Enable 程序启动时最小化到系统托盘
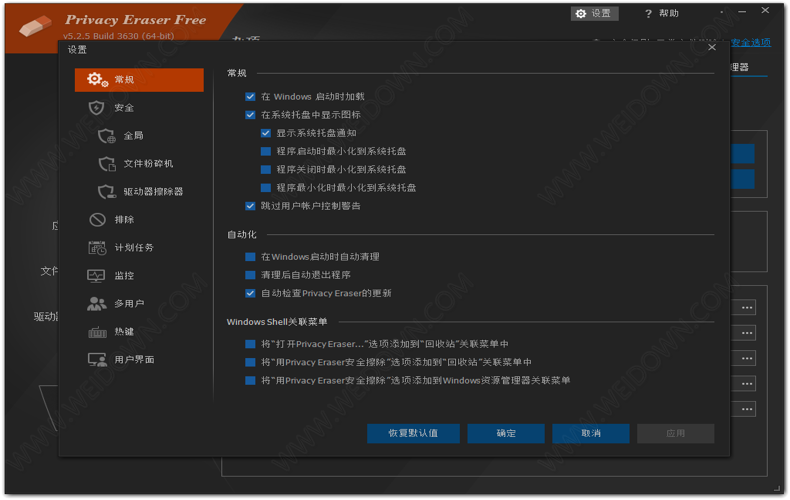The image size is (790, 500). tap(266, 151)
